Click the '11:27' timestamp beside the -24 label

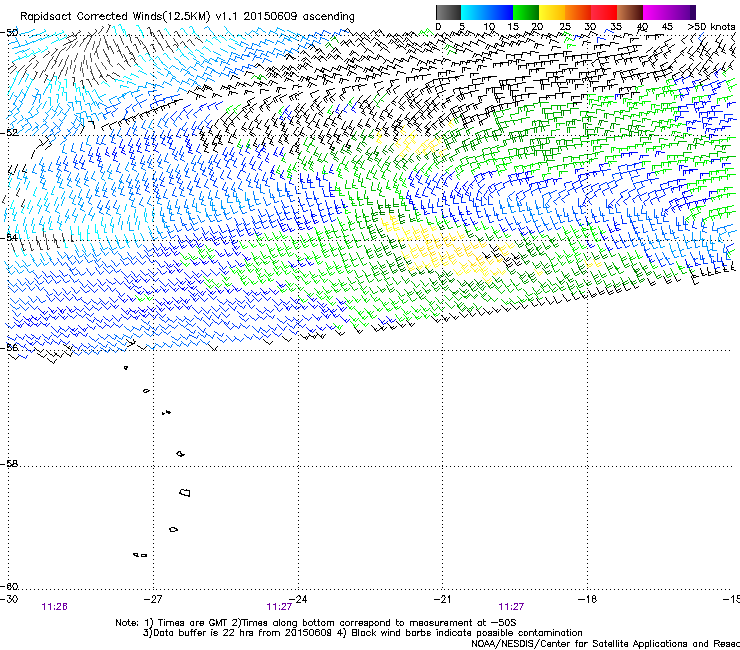(279, 607)
